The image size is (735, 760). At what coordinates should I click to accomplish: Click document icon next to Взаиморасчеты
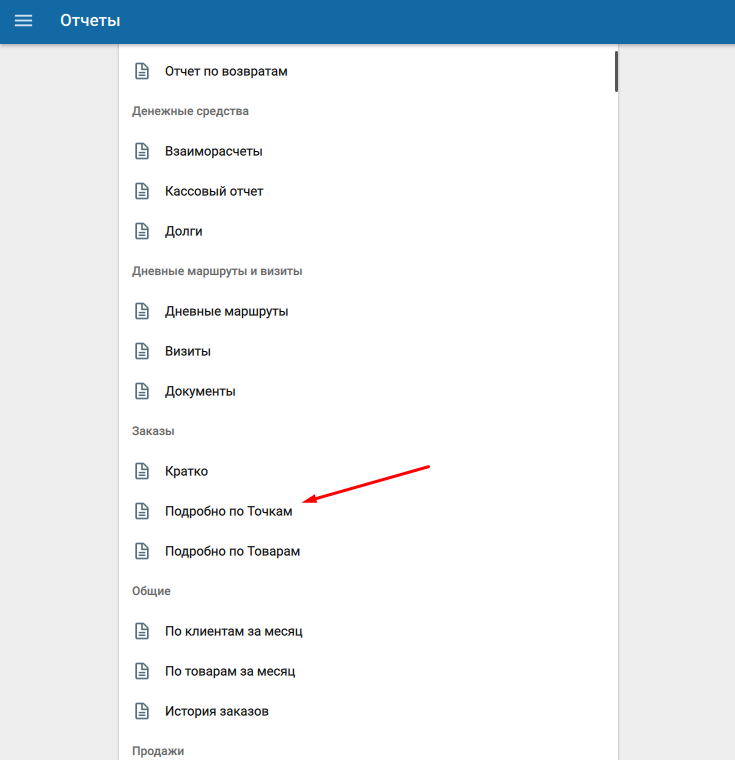142,151
